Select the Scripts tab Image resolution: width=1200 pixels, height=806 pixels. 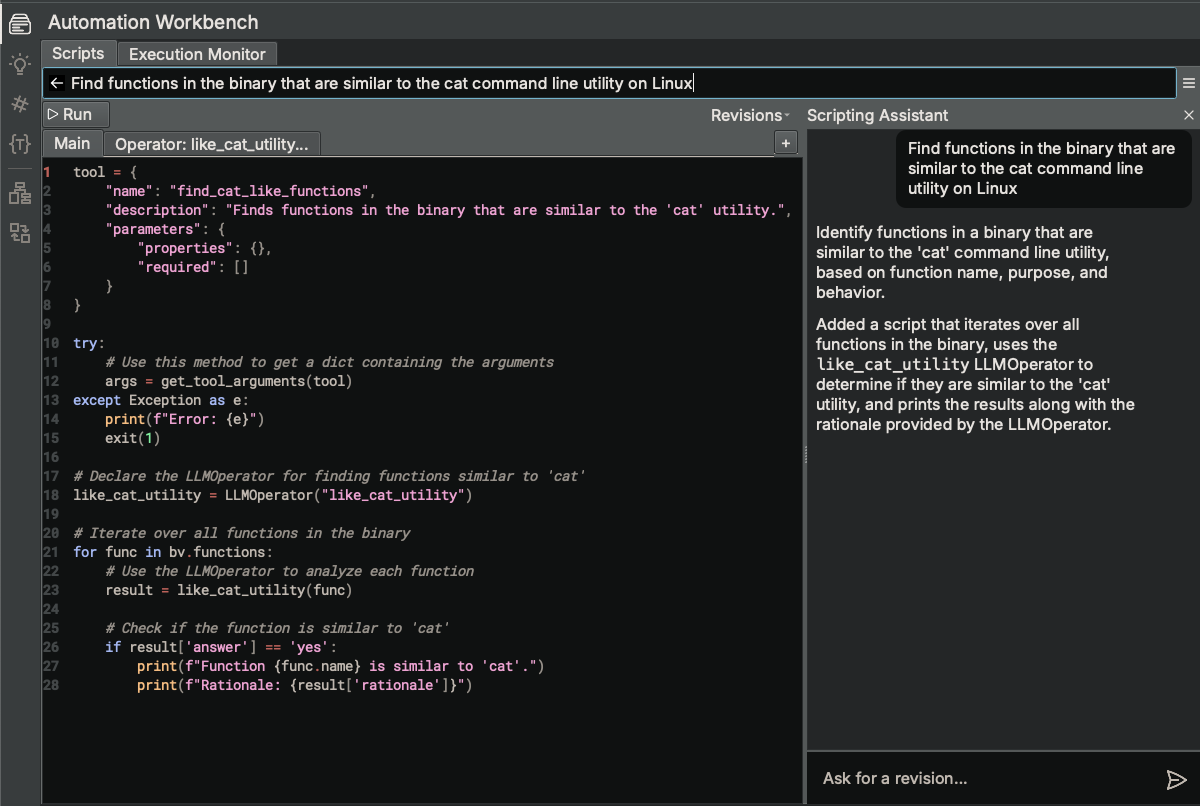click(x=78, y=54)
